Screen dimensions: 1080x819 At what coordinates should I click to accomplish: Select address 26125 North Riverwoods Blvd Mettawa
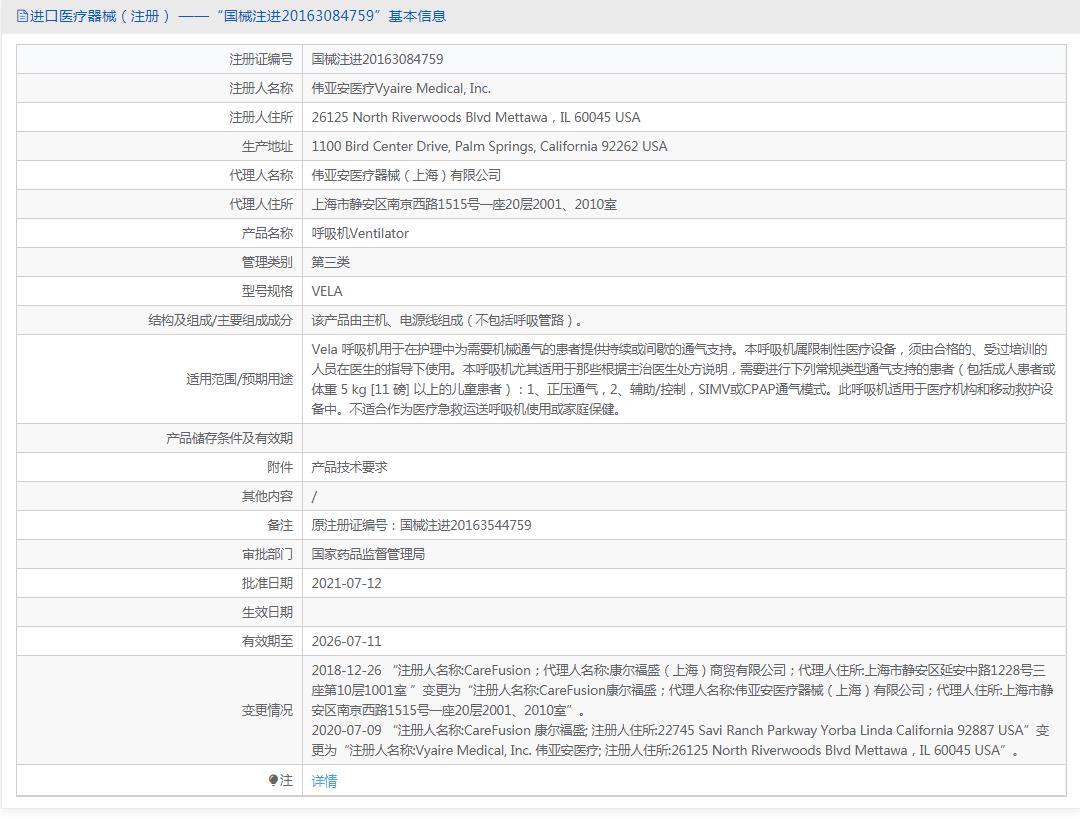(476, 117)
